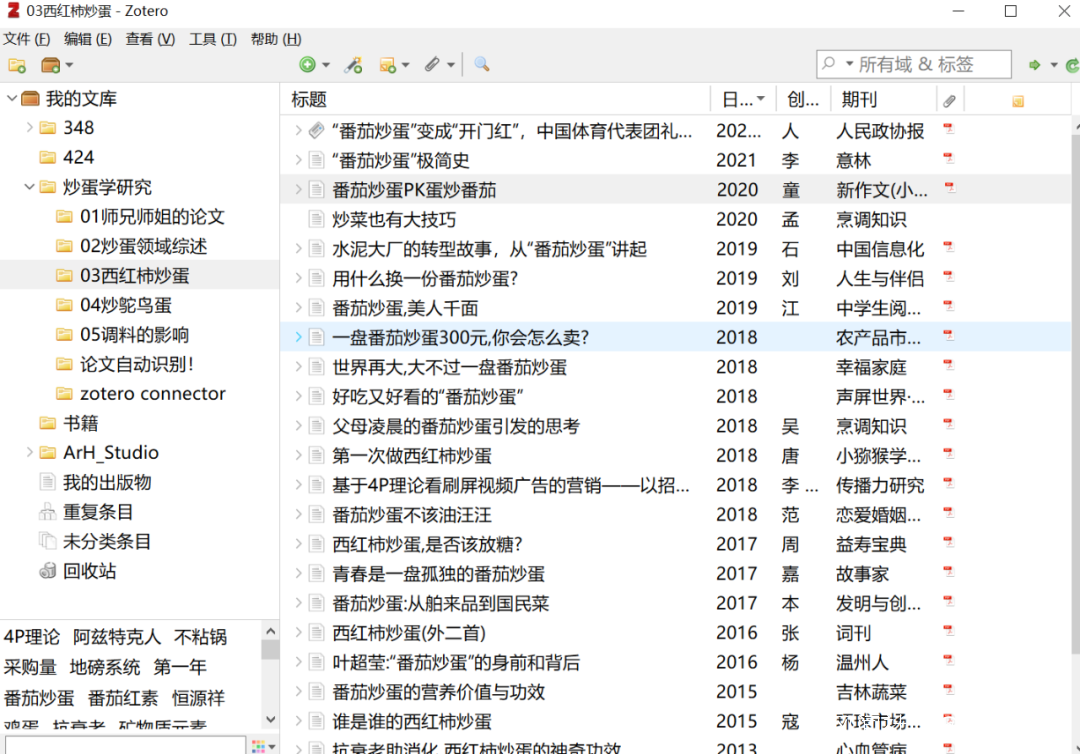Click the new collection toolbar icon

click(17, 65)
